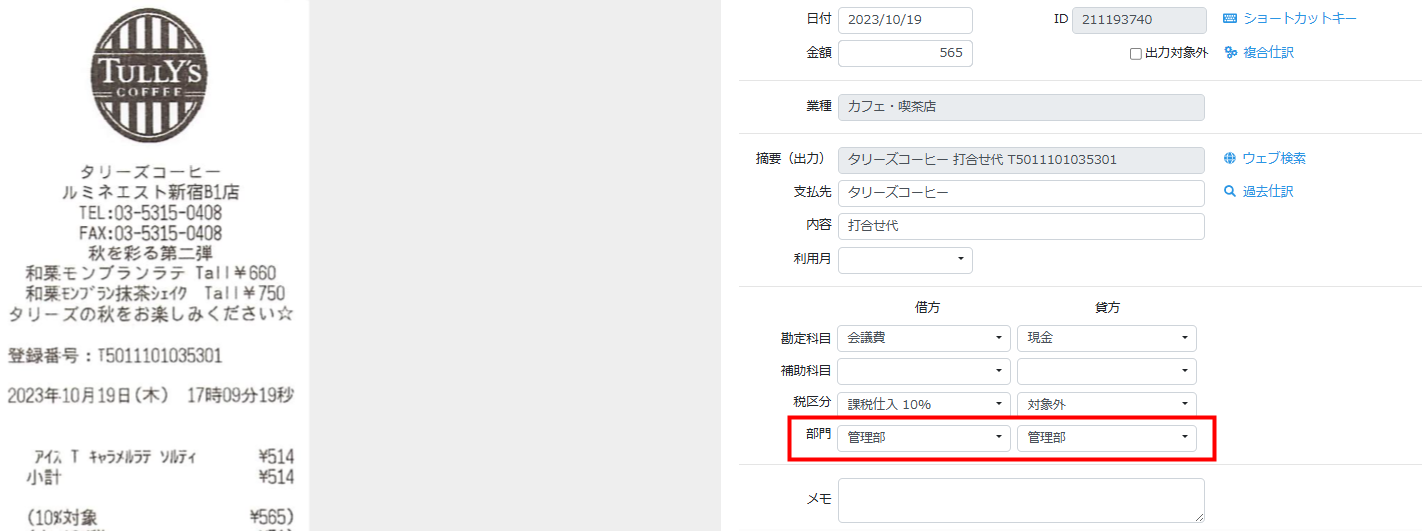Screen dimensions: 1422x531
Task: Click the 業種 field showing カフェ・喫茶店
Action: pos(1021,106)
